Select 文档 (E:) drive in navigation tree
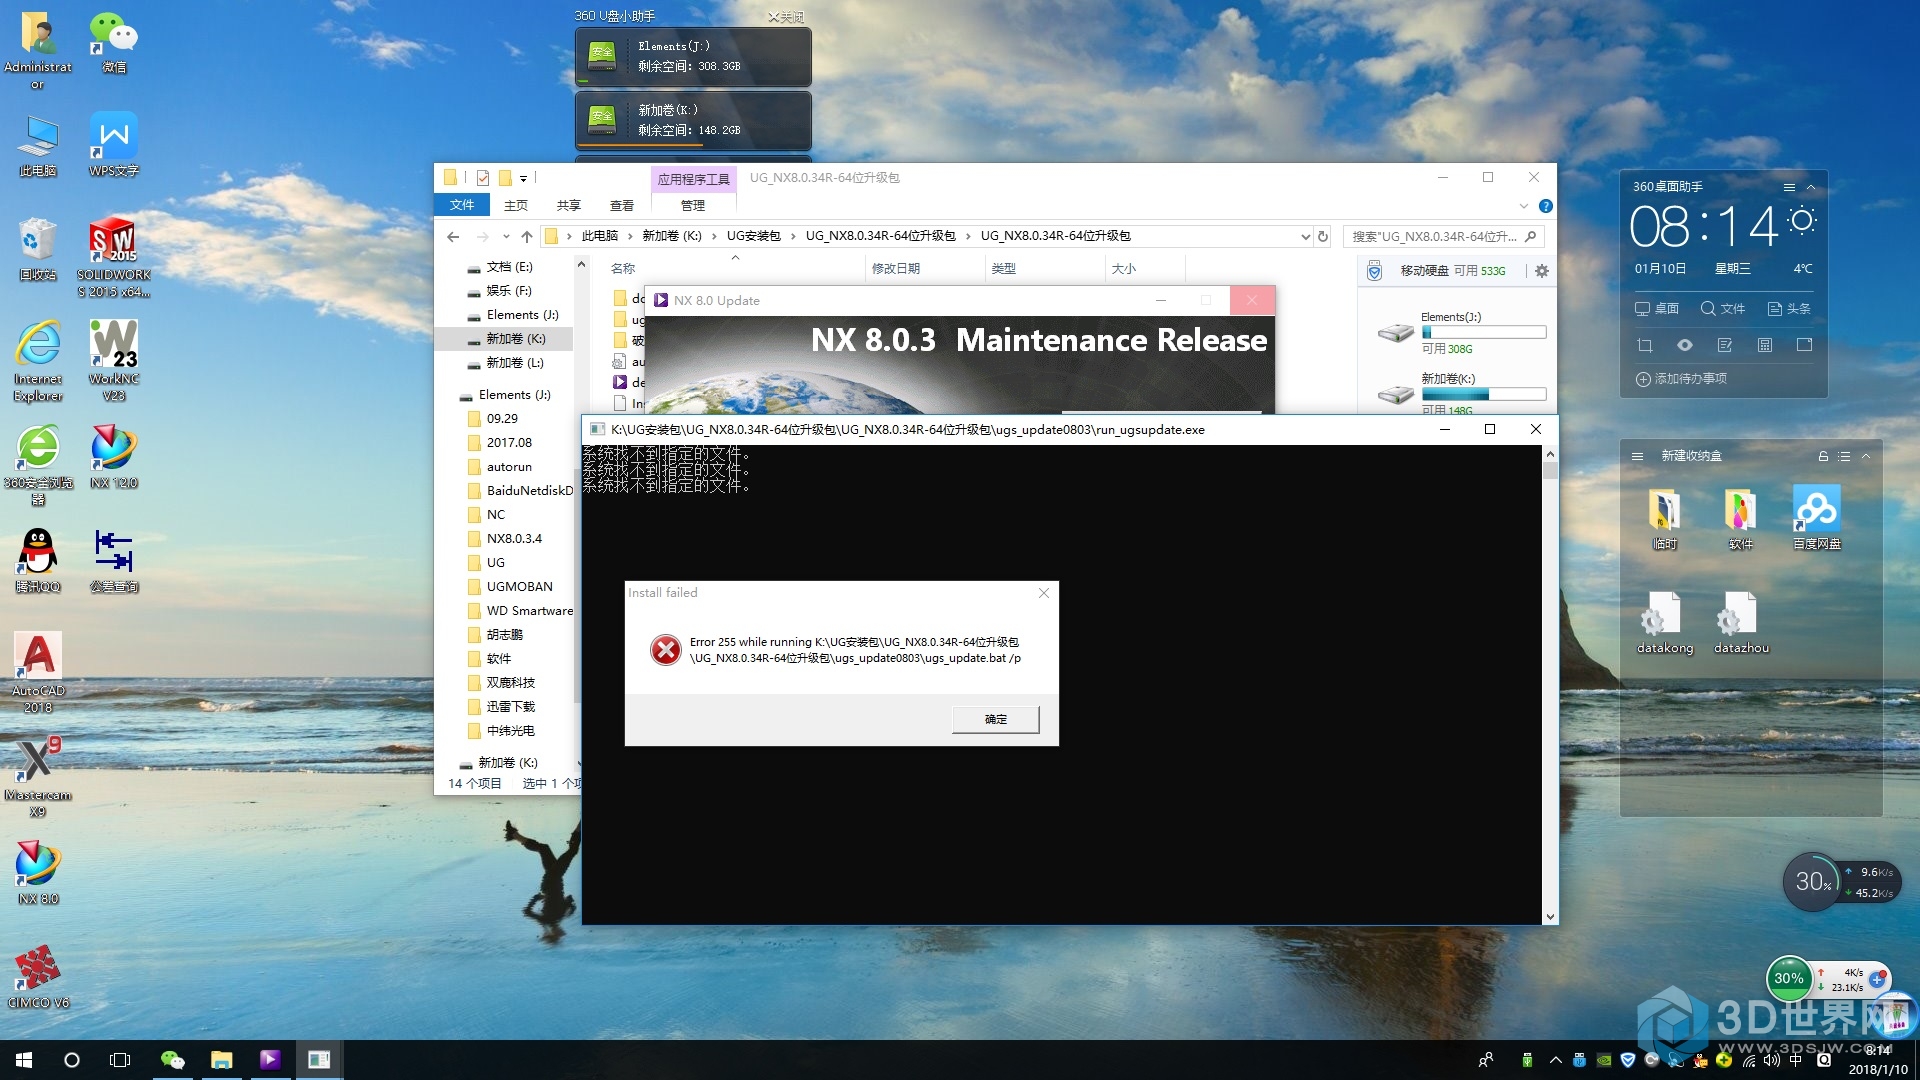The width and height of the screenshot is (1920, 1080). pyautogui.click(x=510, y=267)
